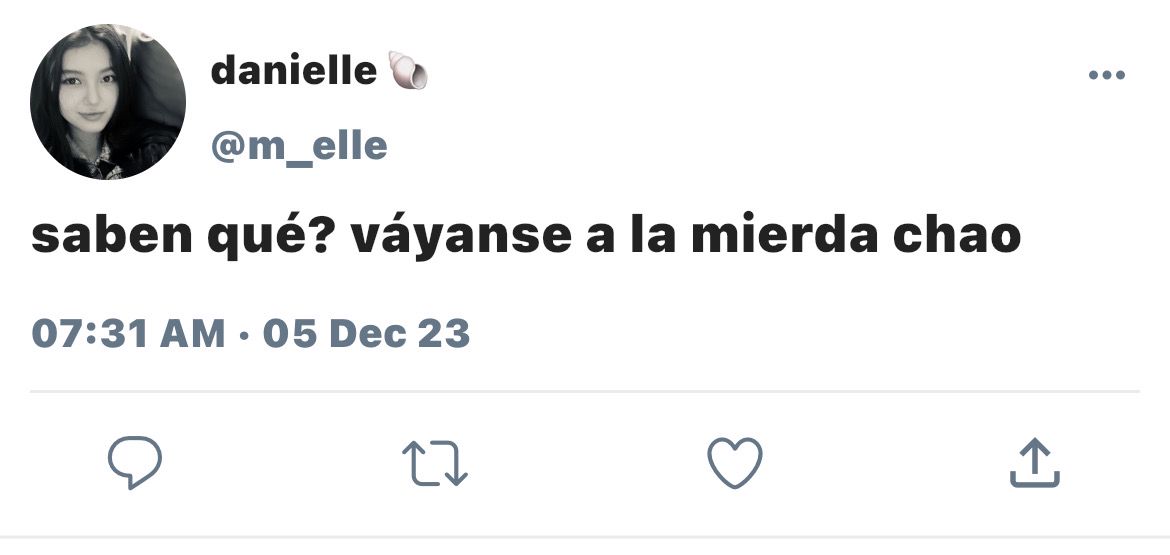Click the dot separator between time and date

point(244,334)
